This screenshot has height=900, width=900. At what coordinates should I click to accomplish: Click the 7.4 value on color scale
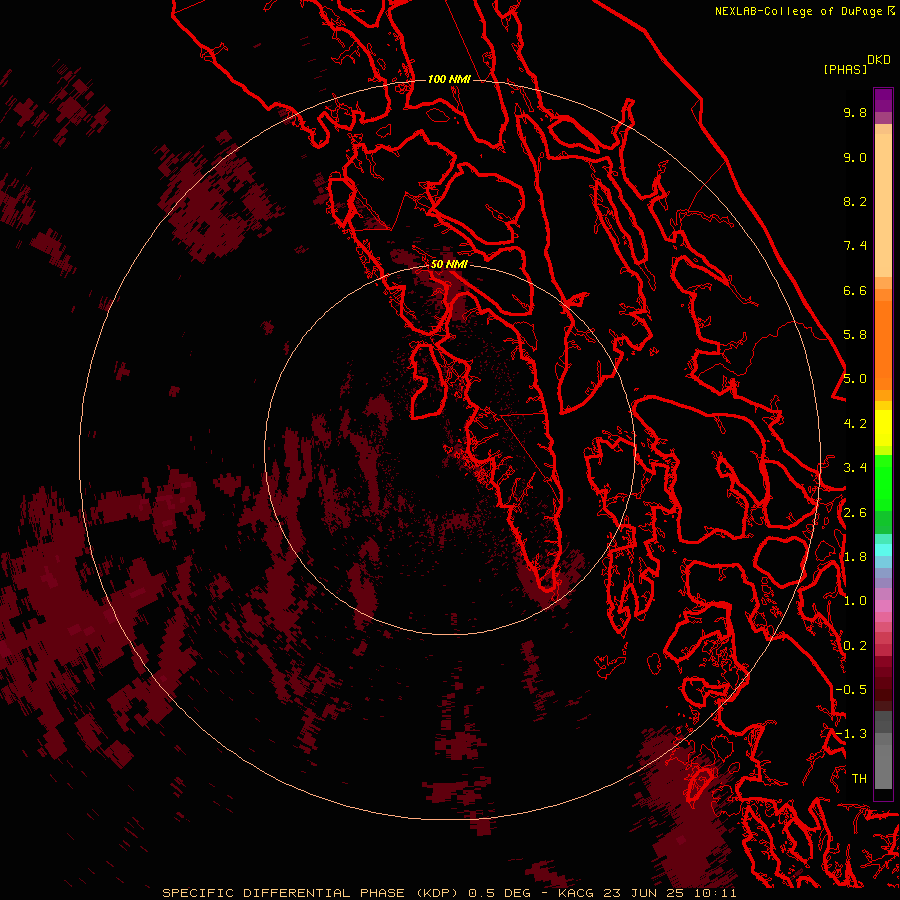point(855,246)
